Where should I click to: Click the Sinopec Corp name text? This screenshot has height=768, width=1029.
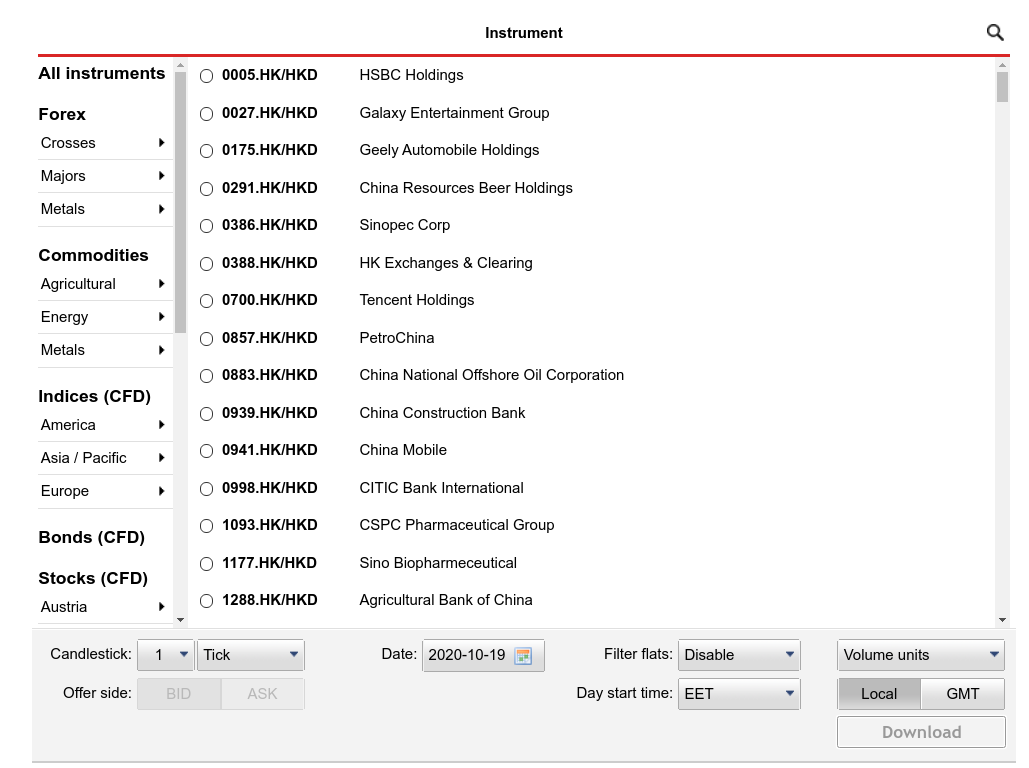click(x=405, y=225)
